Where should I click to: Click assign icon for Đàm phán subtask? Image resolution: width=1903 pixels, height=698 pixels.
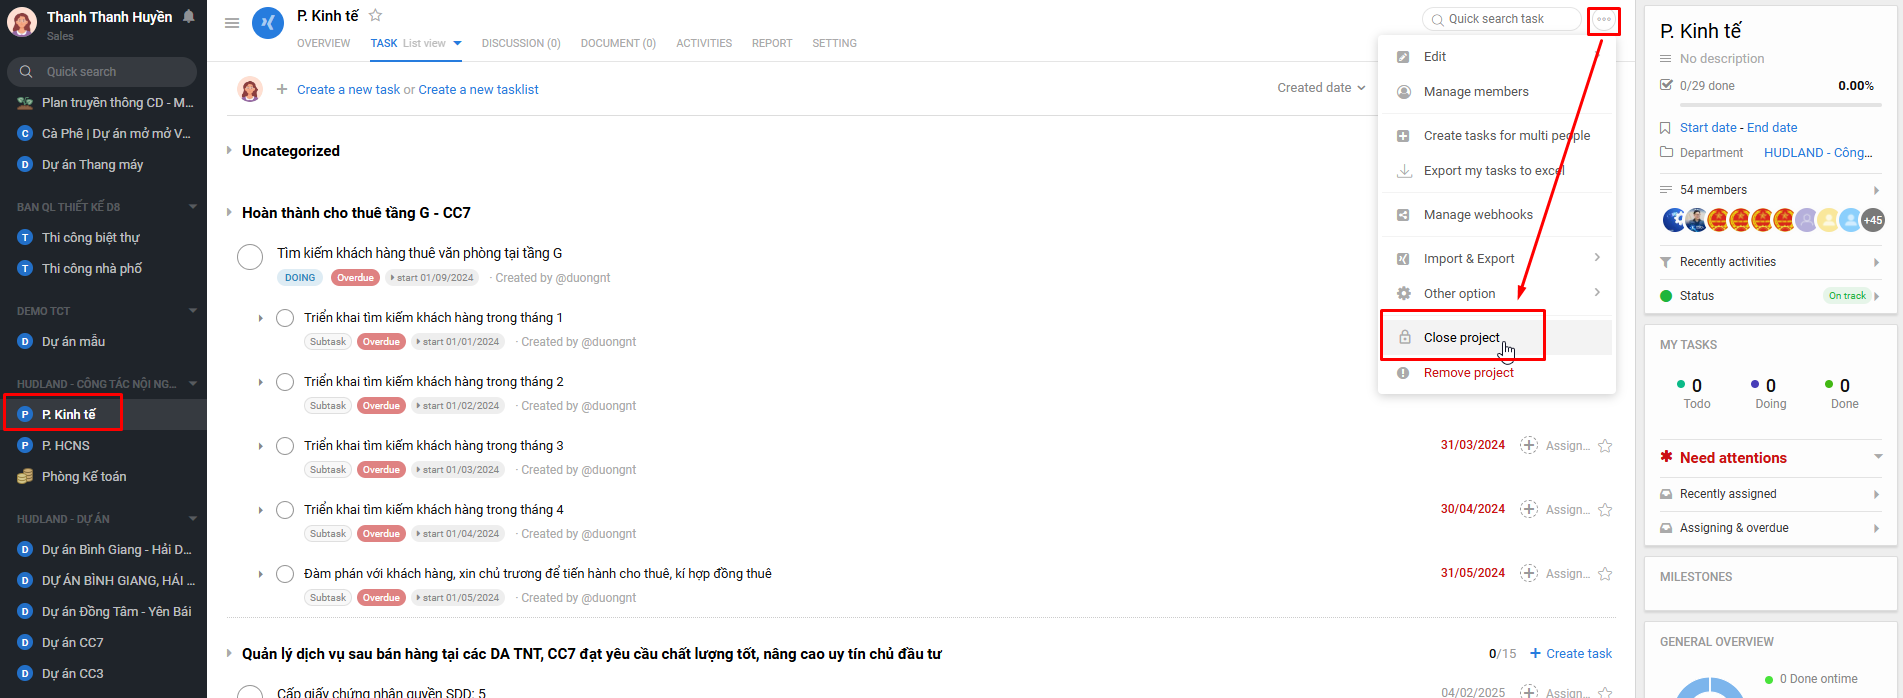(x=1529, y=573)
